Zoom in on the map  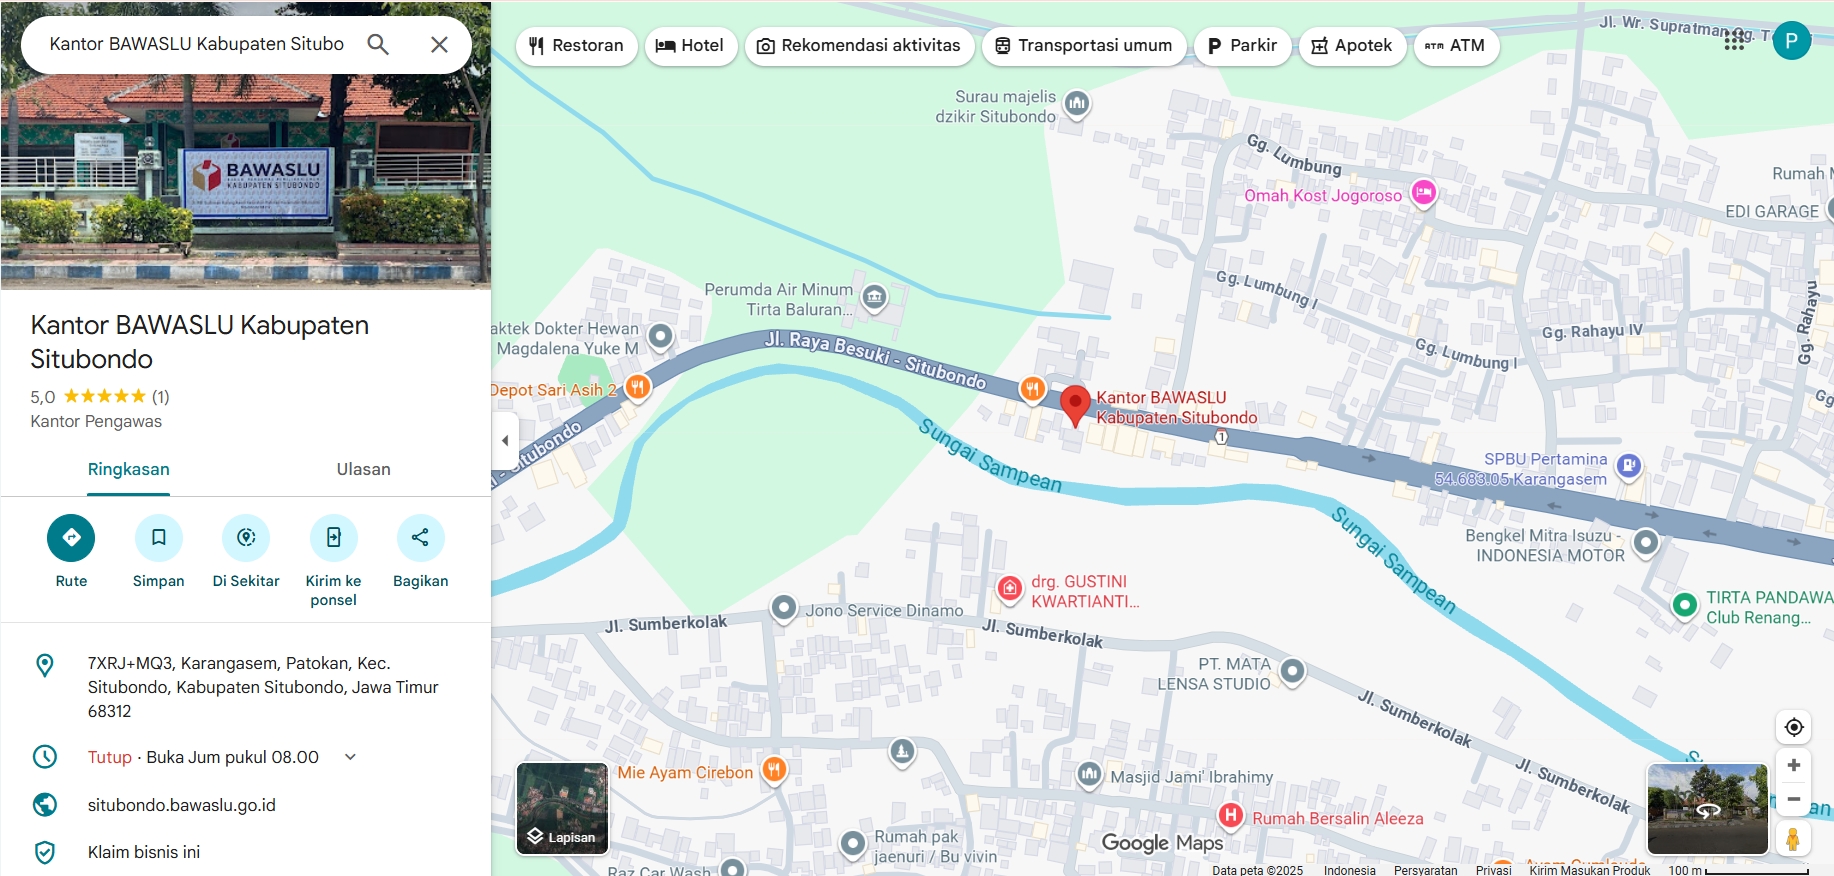pyautogui.click(x=1794, y=765)
